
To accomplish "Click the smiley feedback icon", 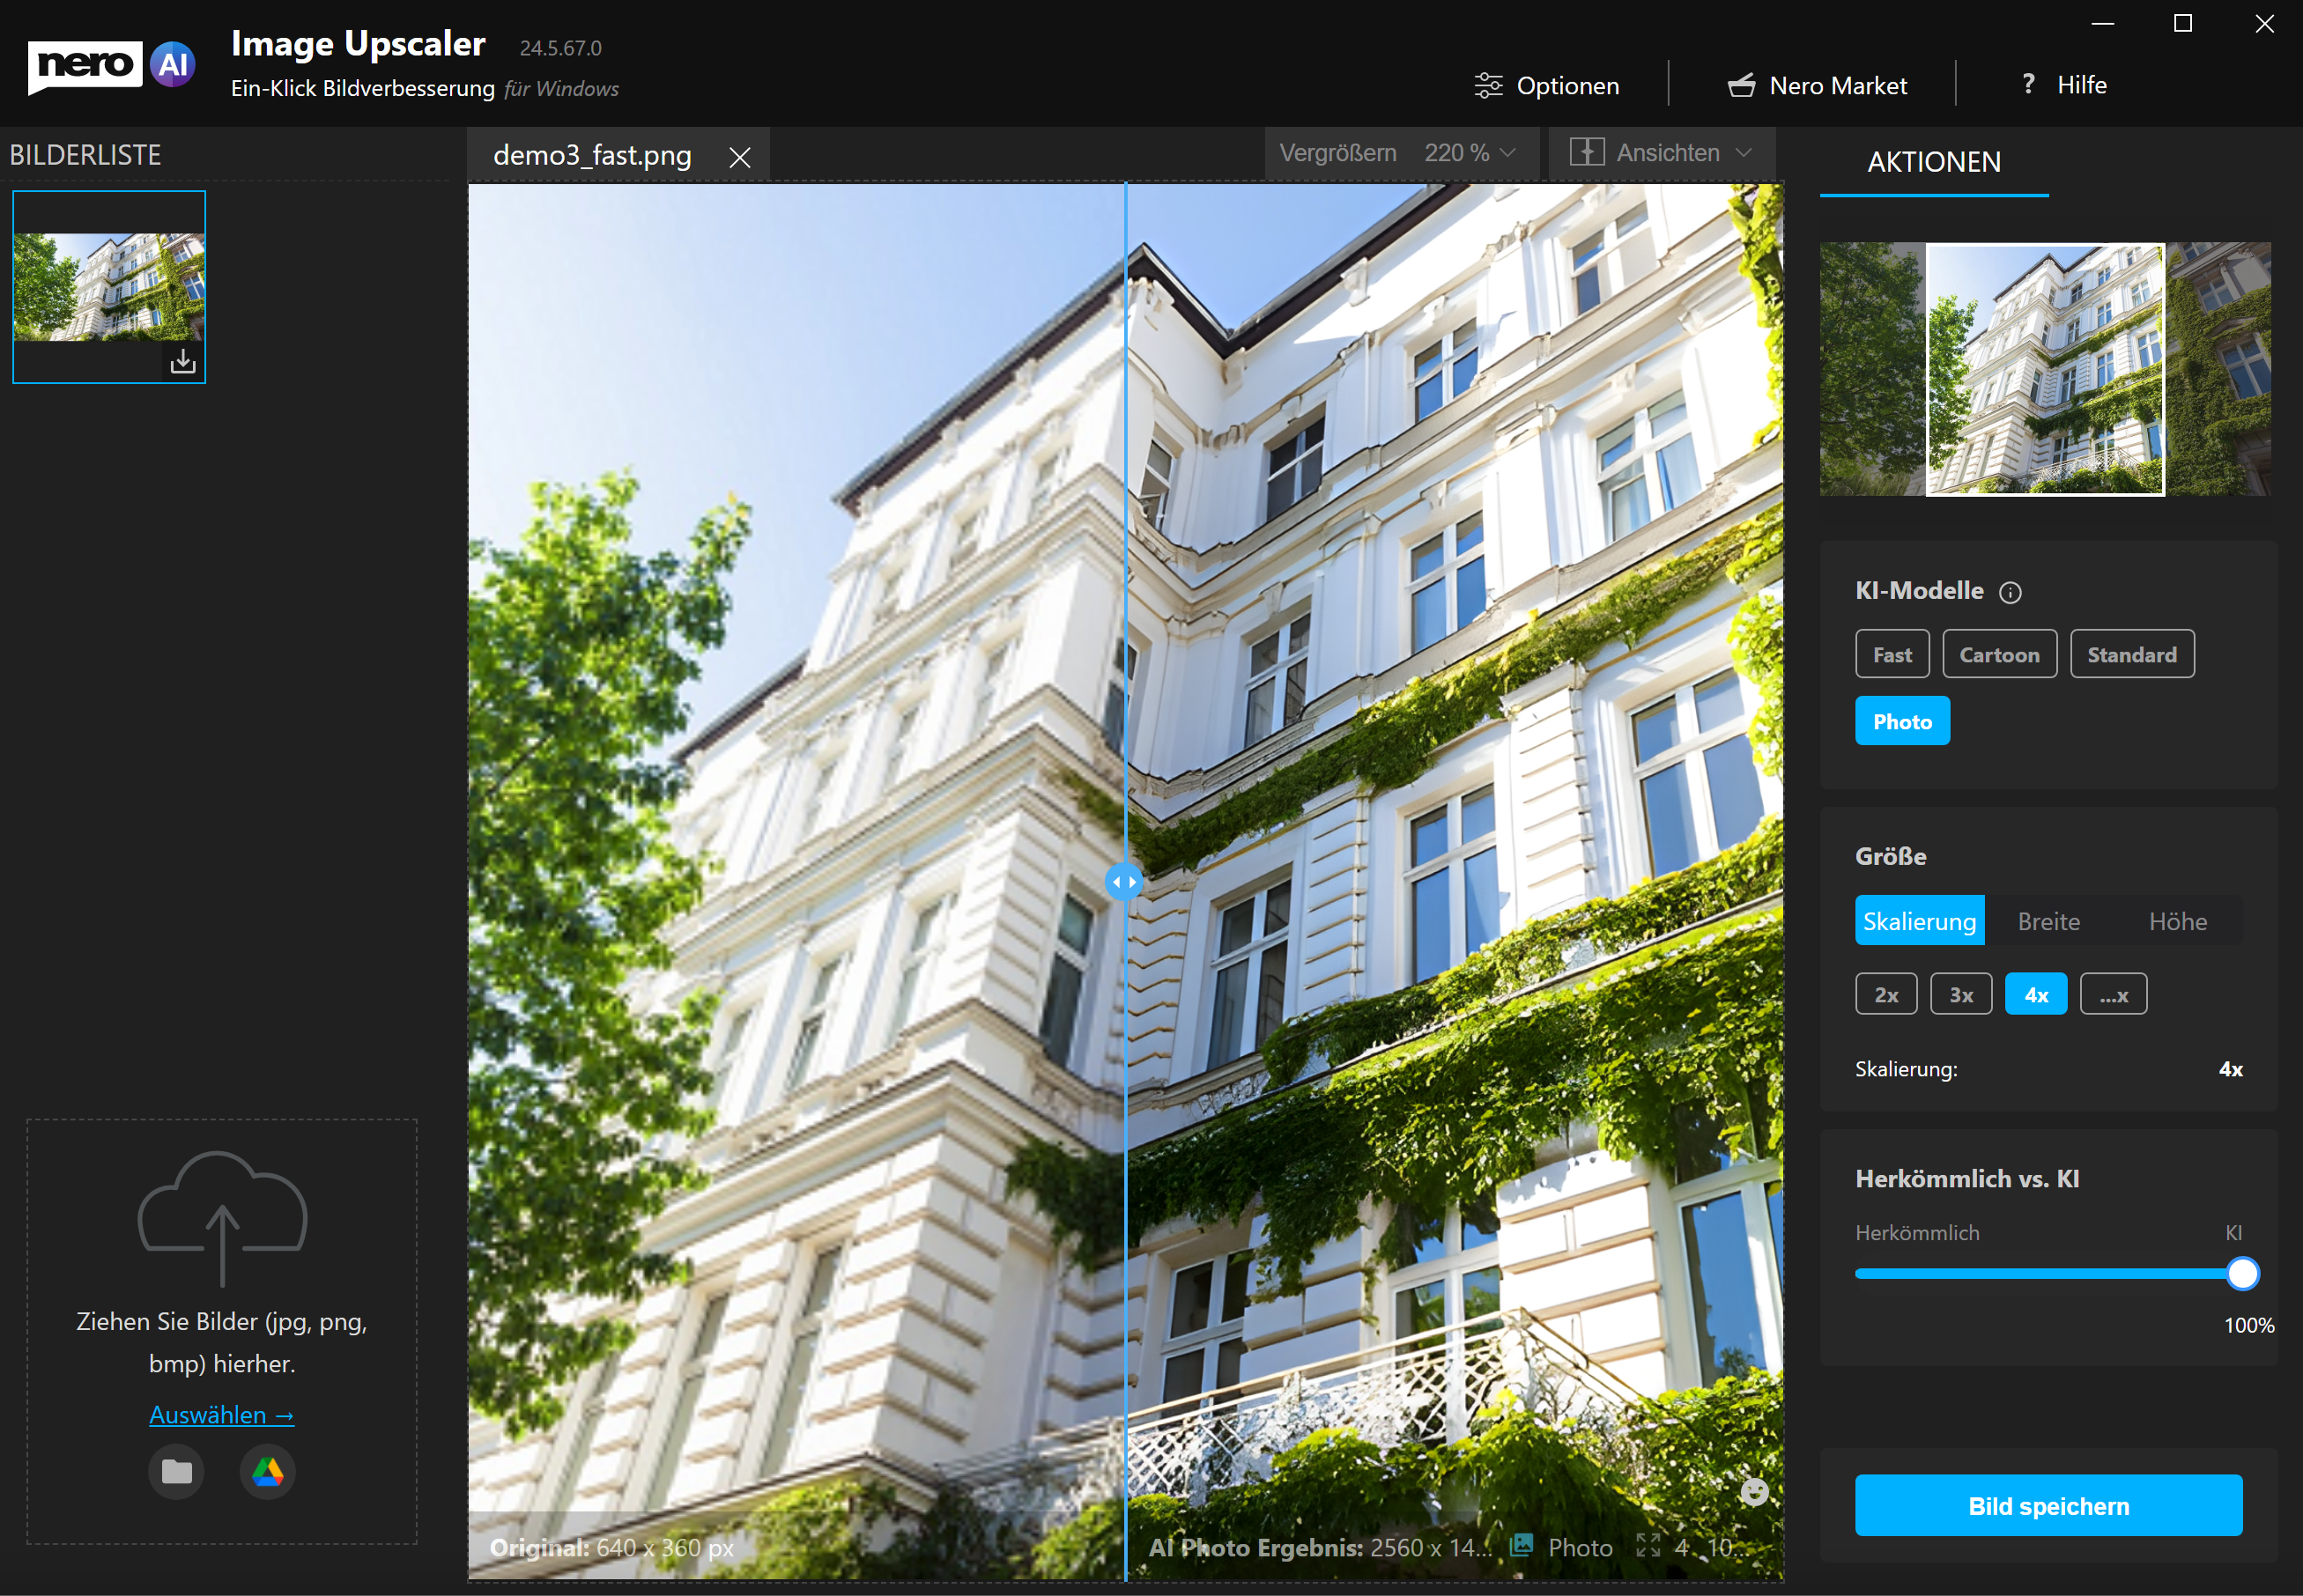I will pyautogui.click(x=1754, y=1492).
